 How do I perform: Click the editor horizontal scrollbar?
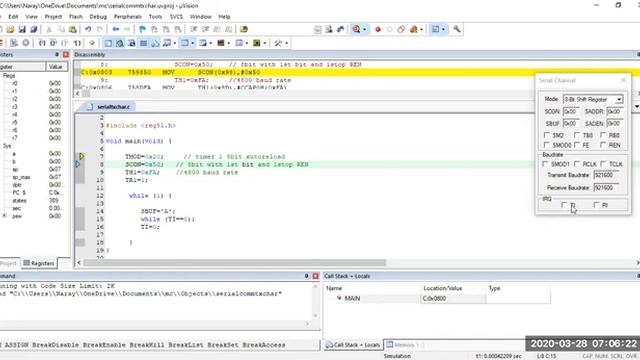(x=235, y=262)
